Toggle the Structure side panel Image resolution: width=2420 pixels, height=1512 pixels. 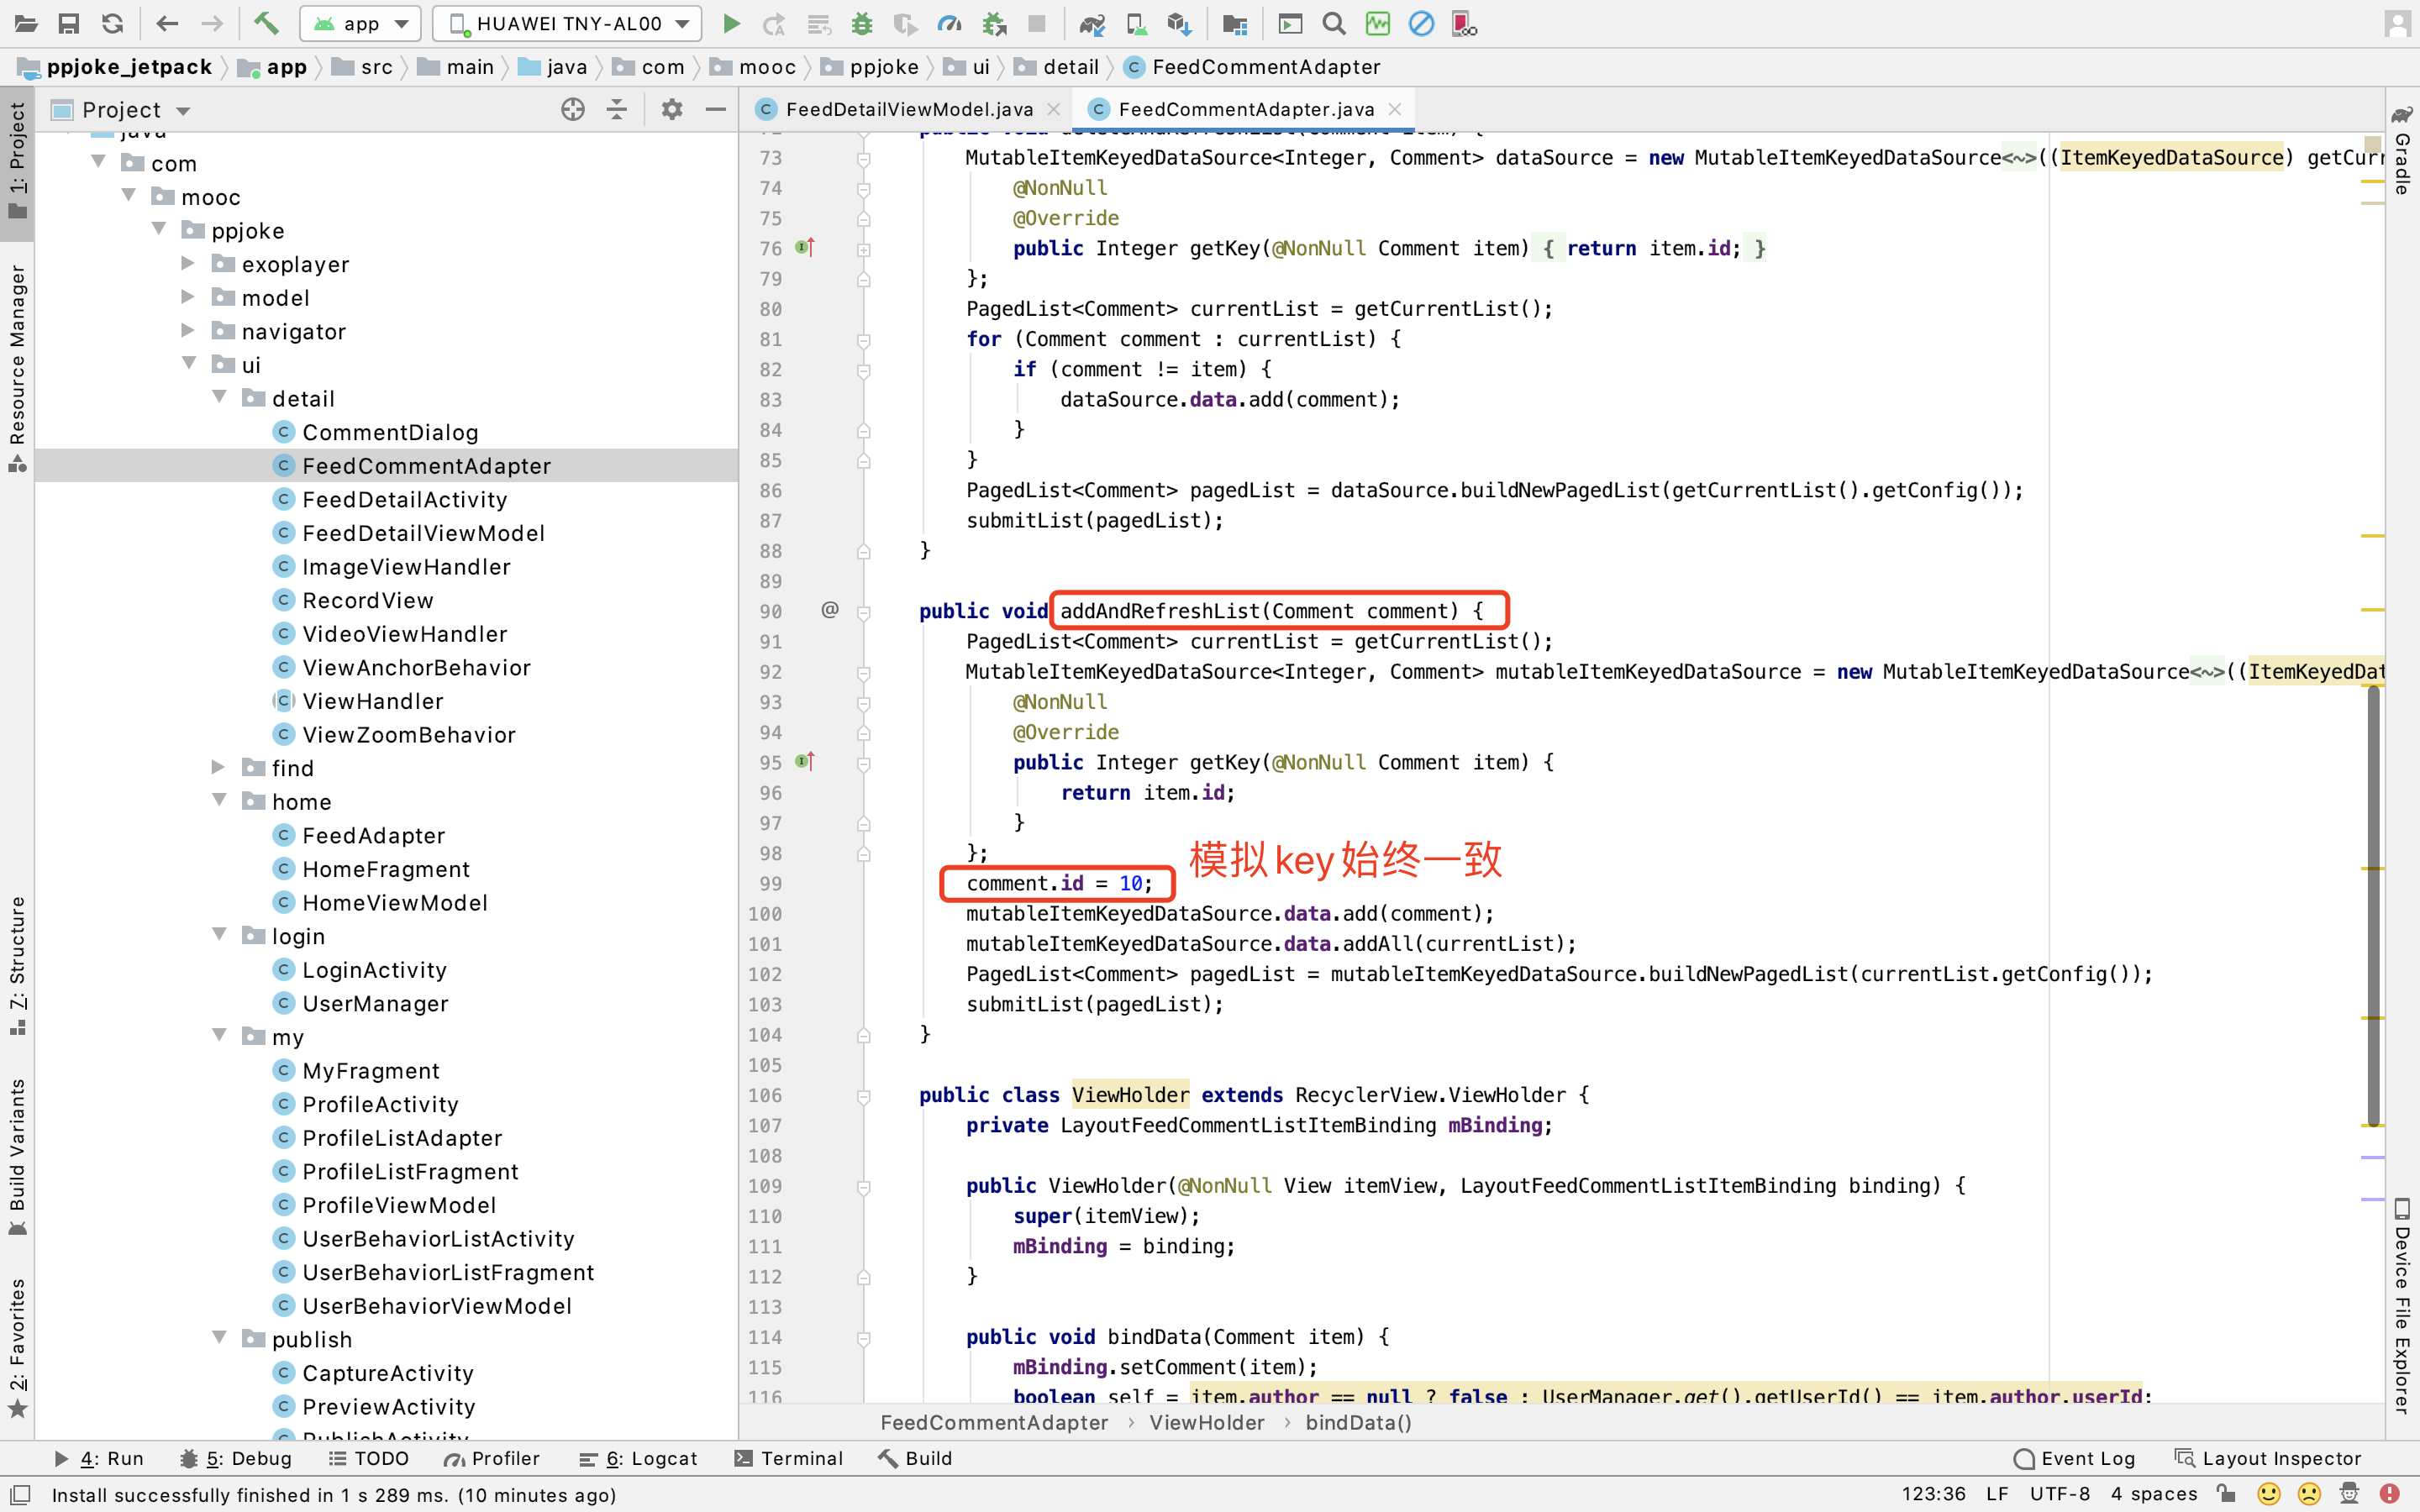point(17,966)
